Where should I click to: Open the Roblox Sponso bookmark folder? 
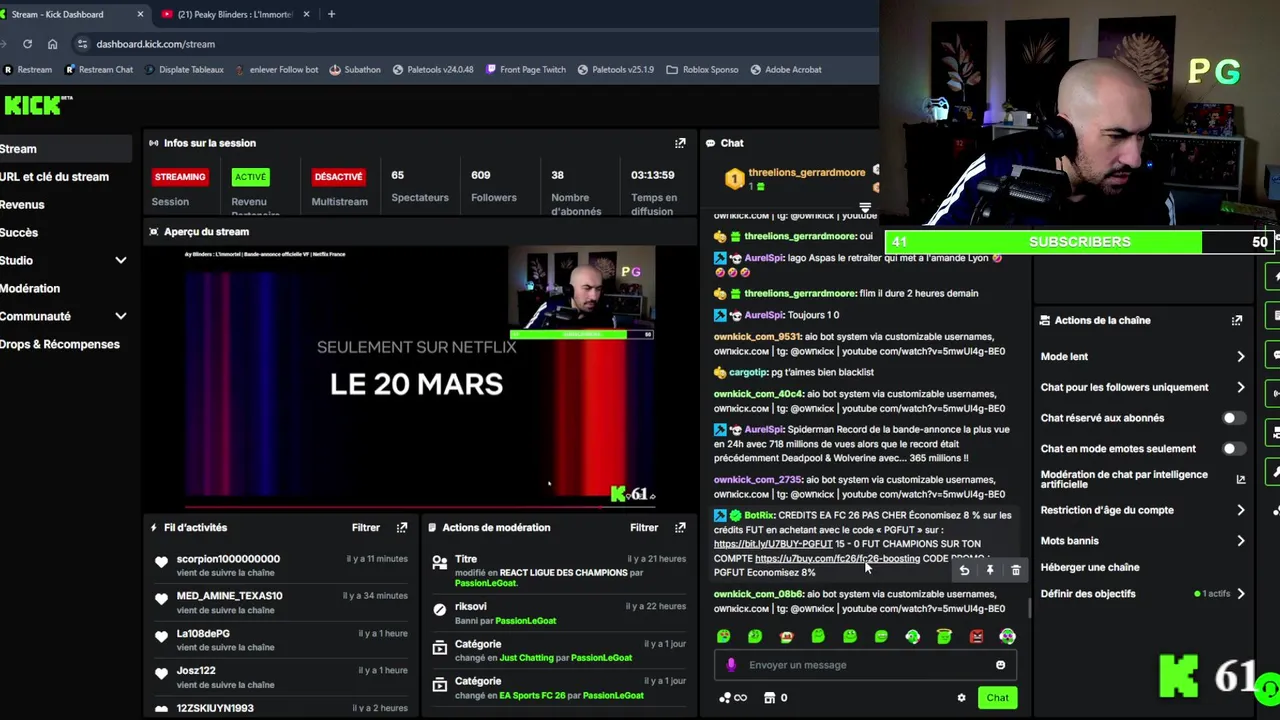click(701, 70)
